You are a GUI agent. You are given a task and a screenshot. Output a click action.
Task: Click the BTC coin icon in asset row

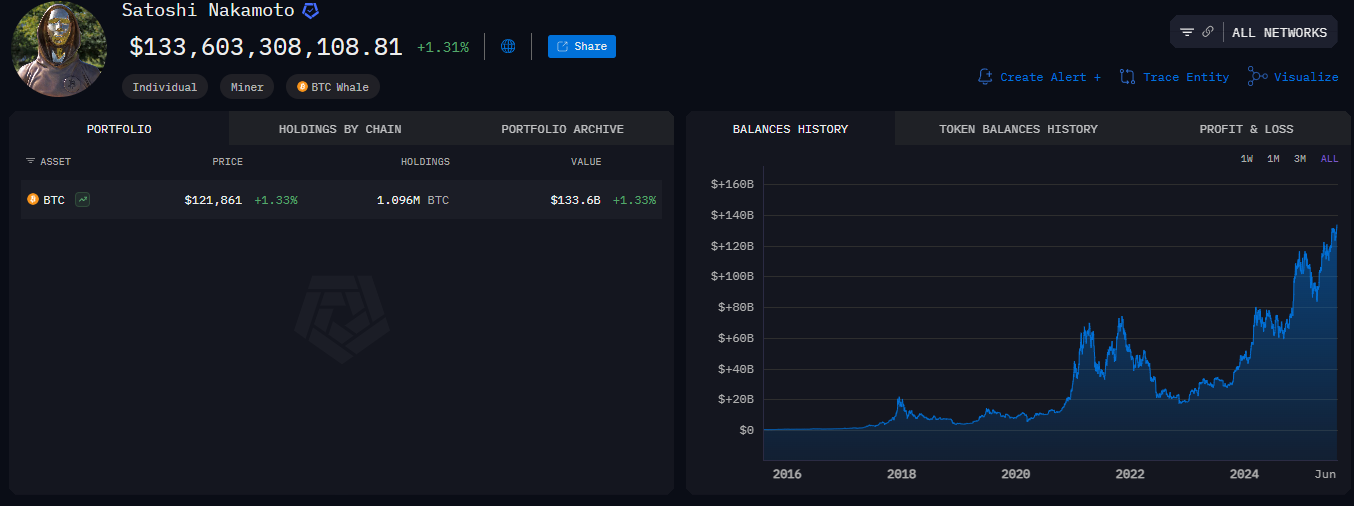[x=33, y=200]
